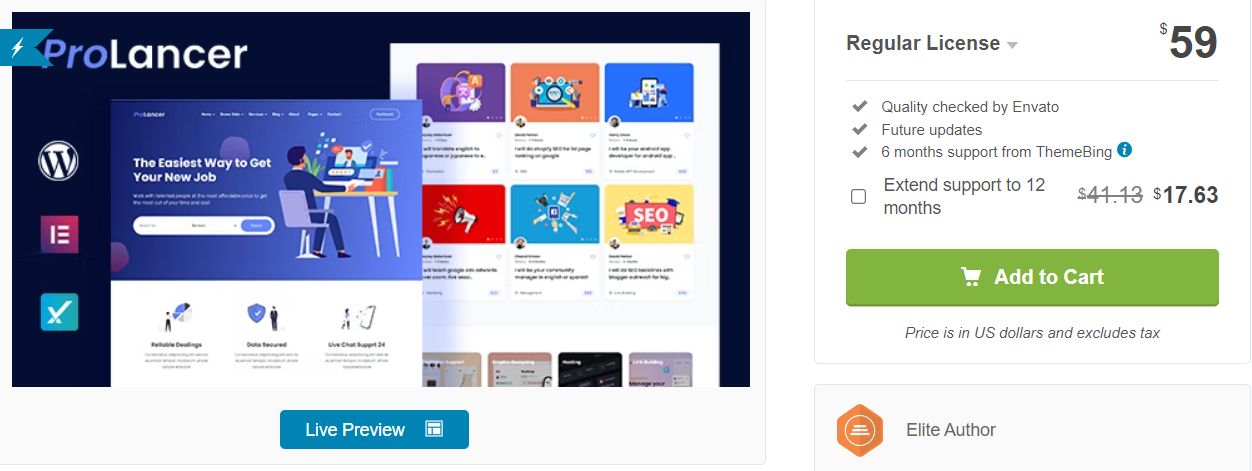Click the support info icon next to ThemeBing
The height and width of the screenshot is (471, 1252).
coord(1124,150)
